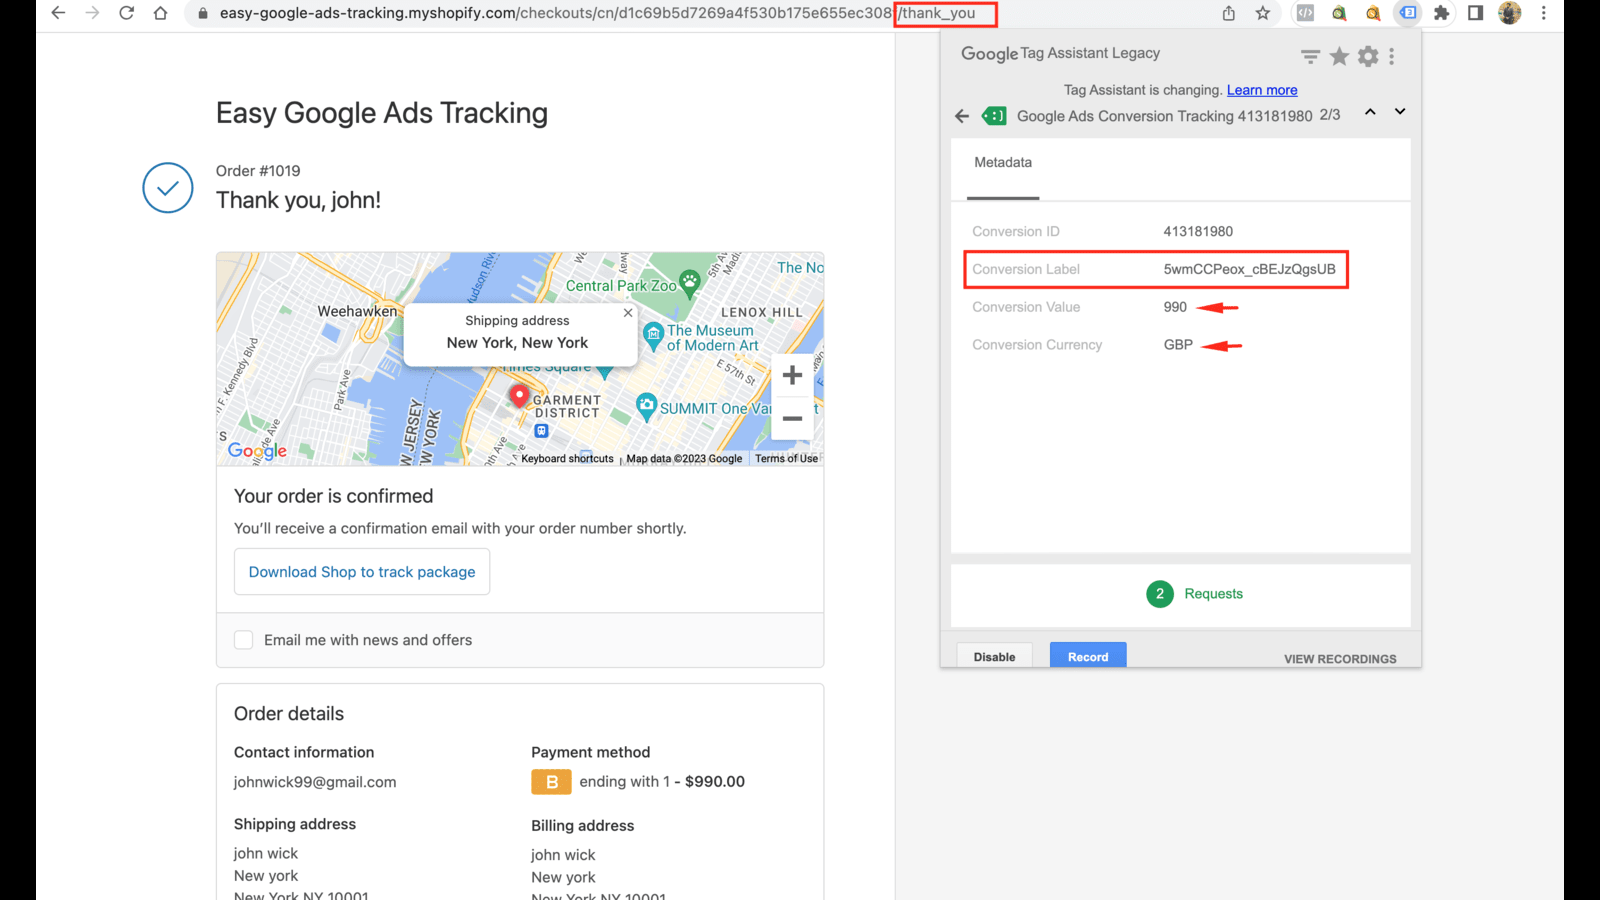This screenshot has width=1600, height=900.
Task: Open map Keyboard shortcuts
Action: [567, 459]
